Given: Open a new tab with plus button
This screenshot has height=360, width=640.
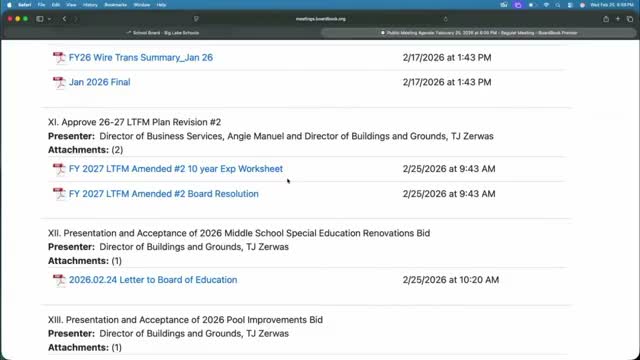Looking at the screenshot, I should click(618, 19).
